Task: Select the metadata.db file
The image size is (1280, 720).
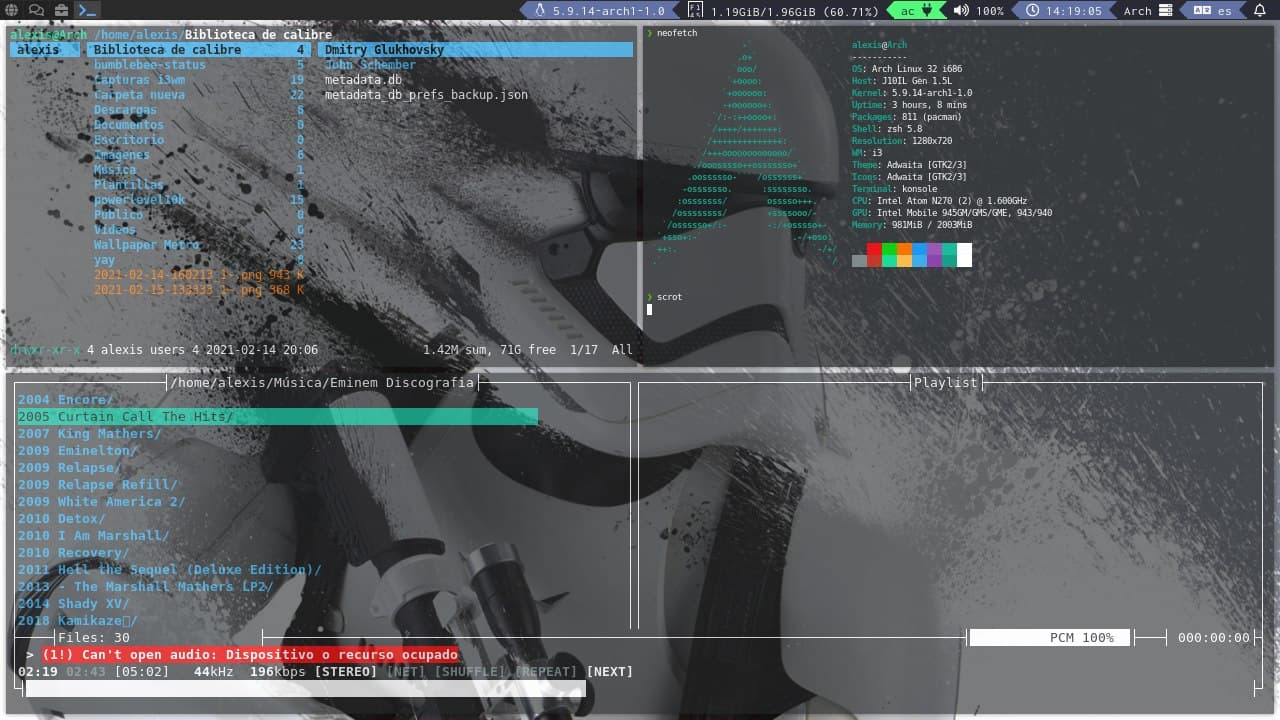Action: coord(363,80)
